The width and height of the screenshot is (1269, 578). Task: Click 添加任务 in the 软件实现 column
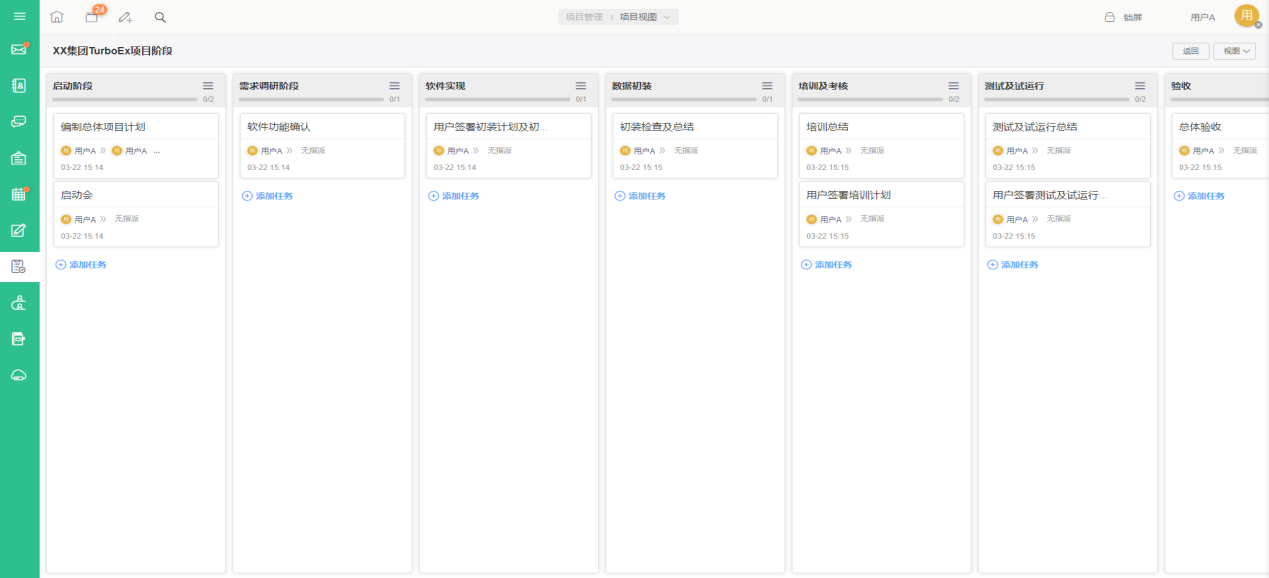point(454,196)
